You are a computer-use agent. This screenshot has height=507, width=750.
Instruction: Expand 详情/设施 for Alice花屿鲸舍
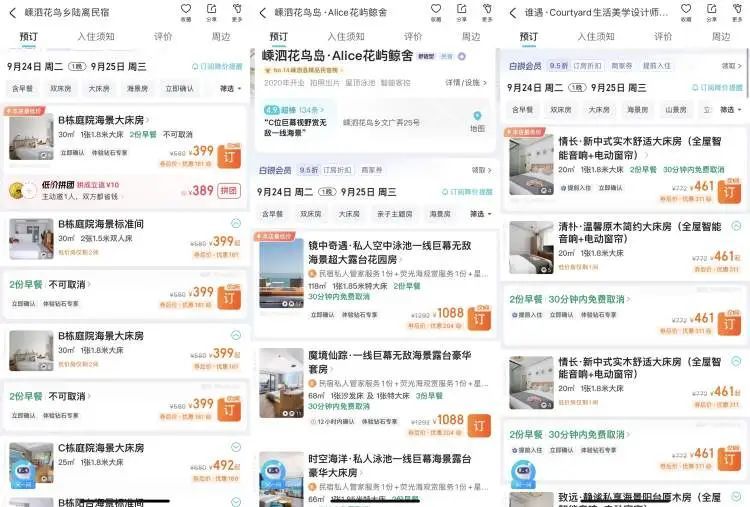coord(466,82)
